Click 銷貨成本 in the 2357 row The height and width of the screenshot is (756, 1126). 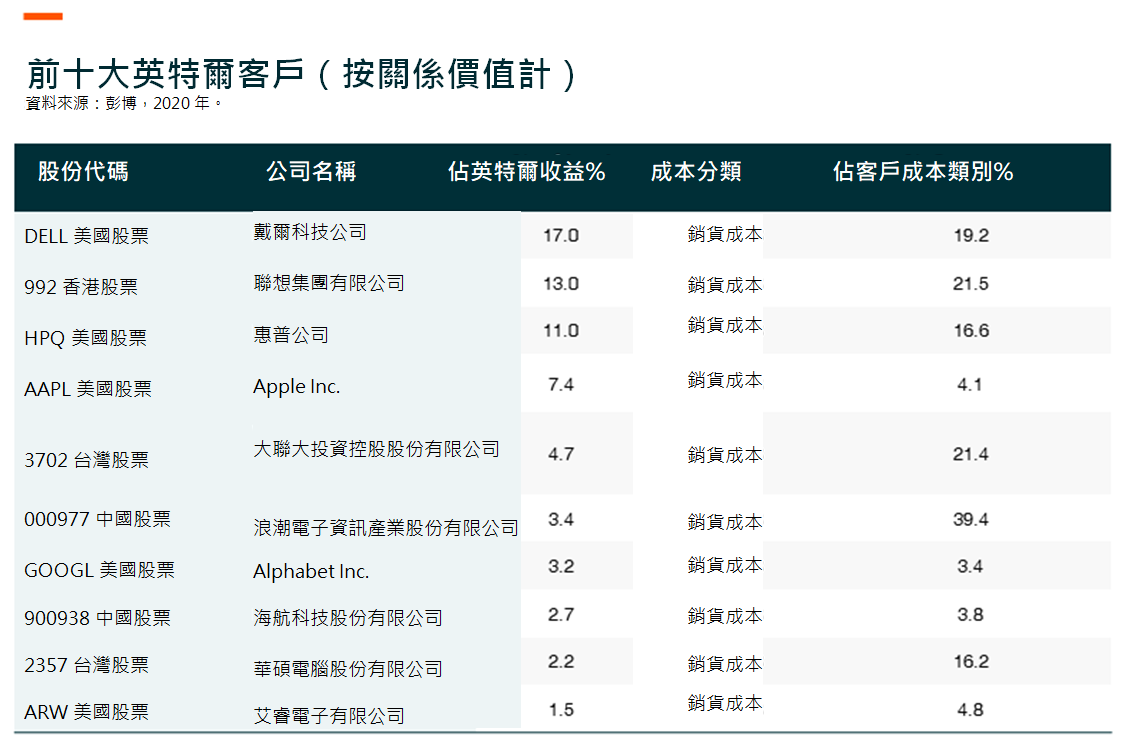[725, 664]
